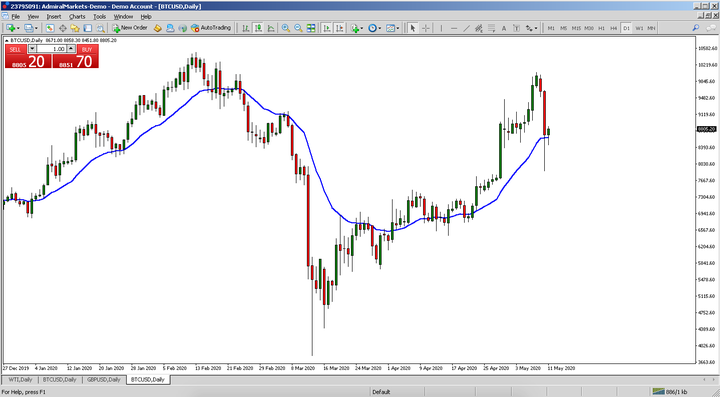Select the trendline drawing tool

coord(467,28)
